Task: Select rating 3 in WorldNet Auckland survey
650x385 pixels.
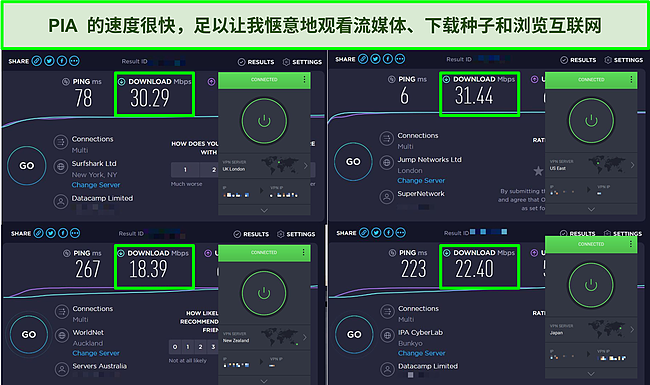Action: 213,347
